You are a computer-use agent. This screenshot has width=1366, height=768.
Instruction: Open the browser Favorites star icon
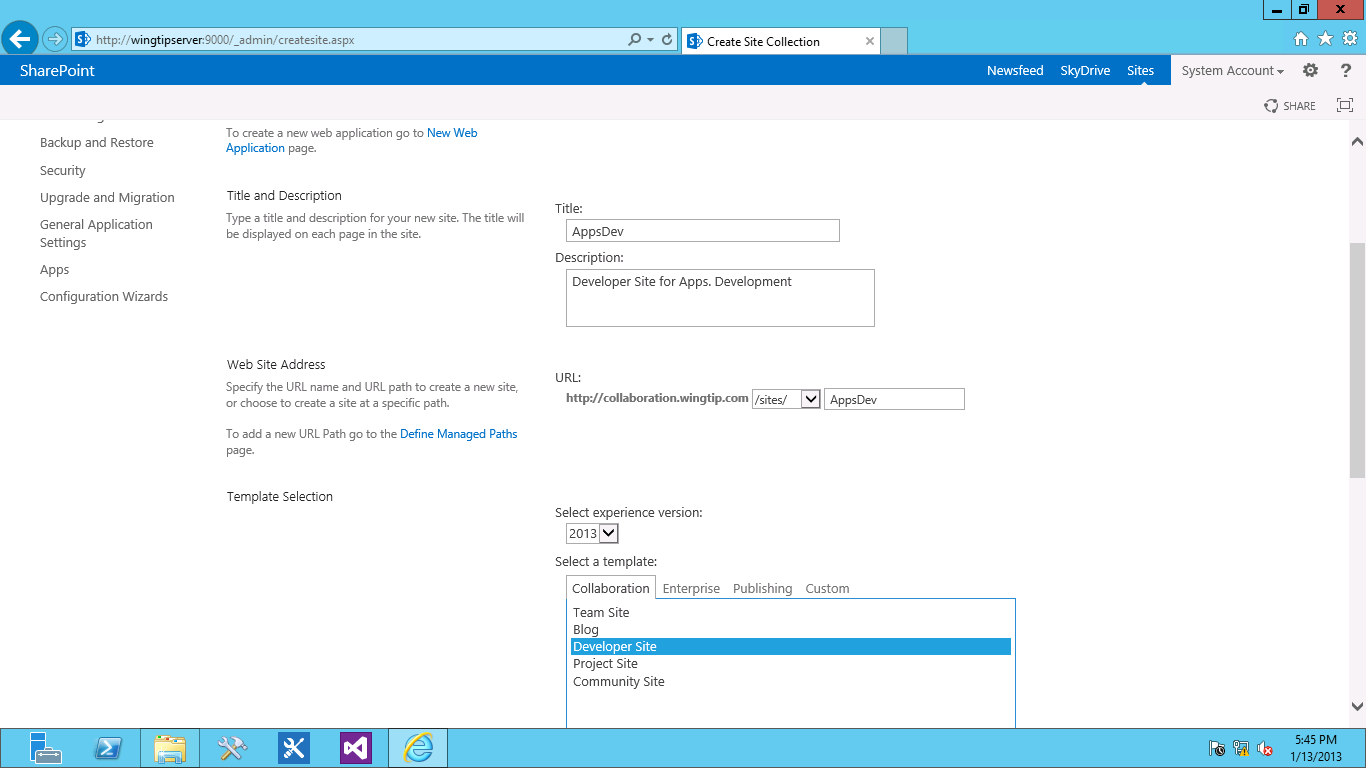coord(1325,39)
